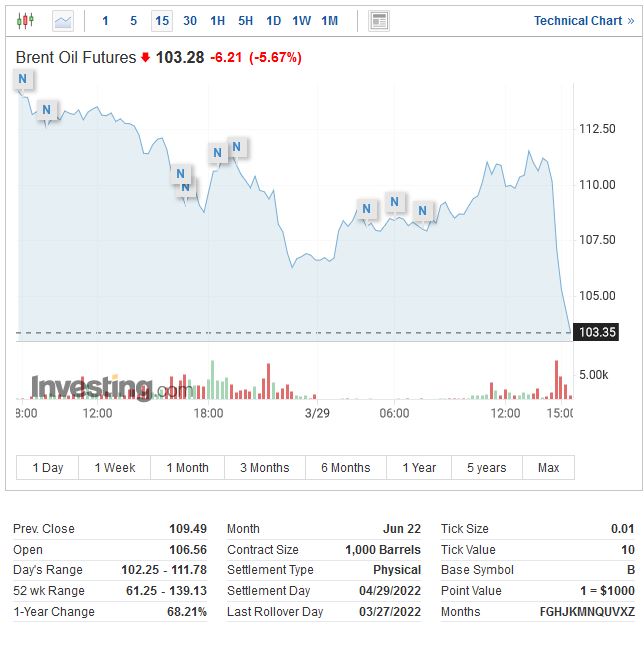Open the news/table view icon

pos(379,20)
